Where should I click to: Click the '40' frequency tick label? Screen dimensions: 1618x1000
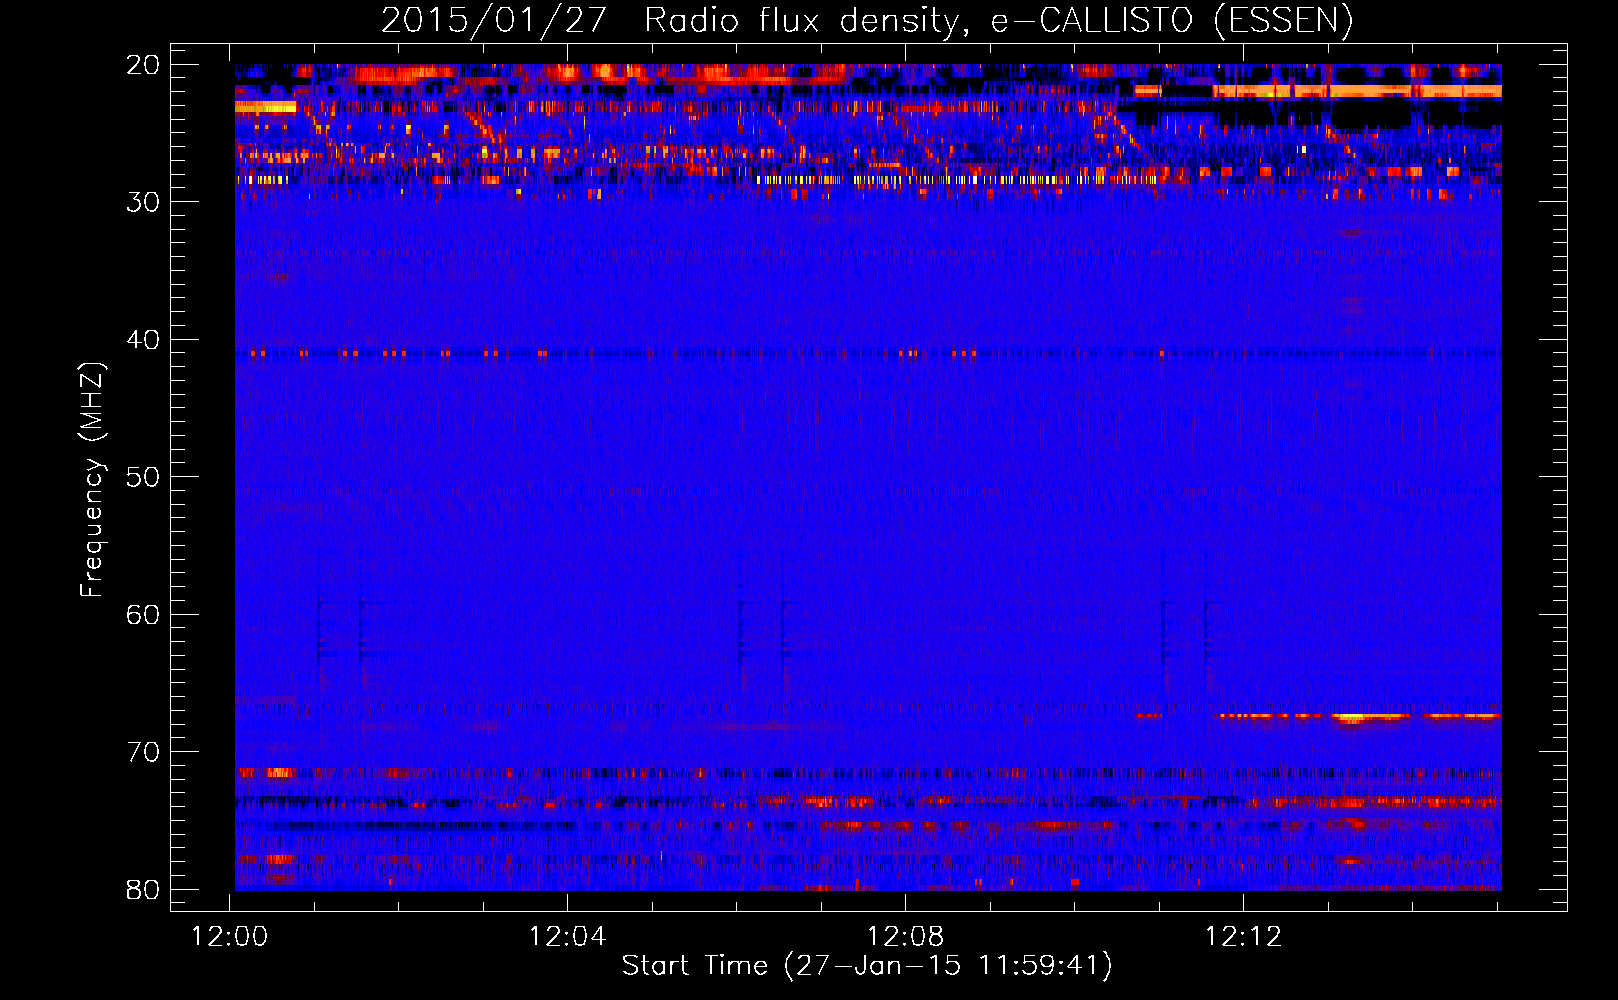coord(143,340)
